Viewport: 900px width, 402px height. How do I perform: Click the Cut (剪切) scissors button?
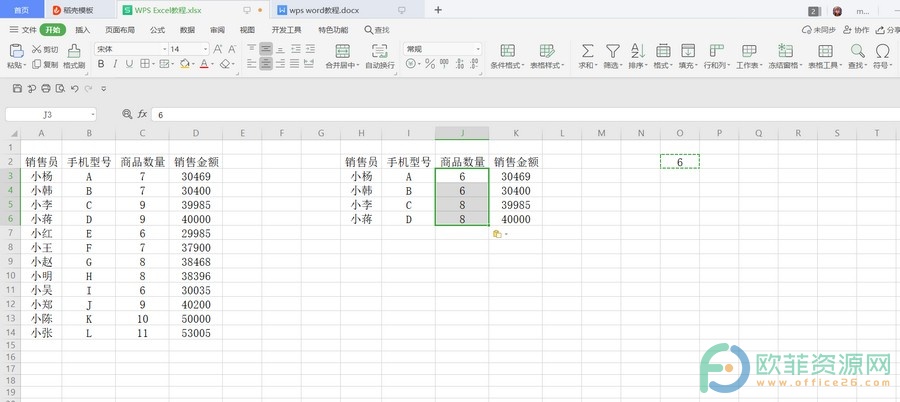(44, 50)
